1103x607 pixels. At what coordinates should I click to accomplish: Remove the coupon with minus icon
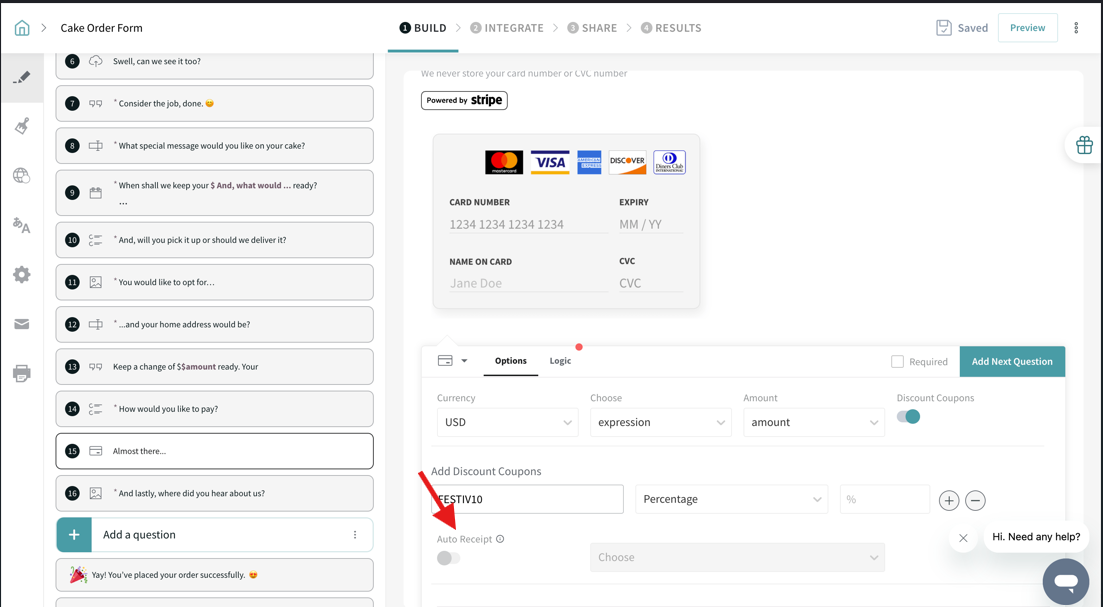[975, 500]
